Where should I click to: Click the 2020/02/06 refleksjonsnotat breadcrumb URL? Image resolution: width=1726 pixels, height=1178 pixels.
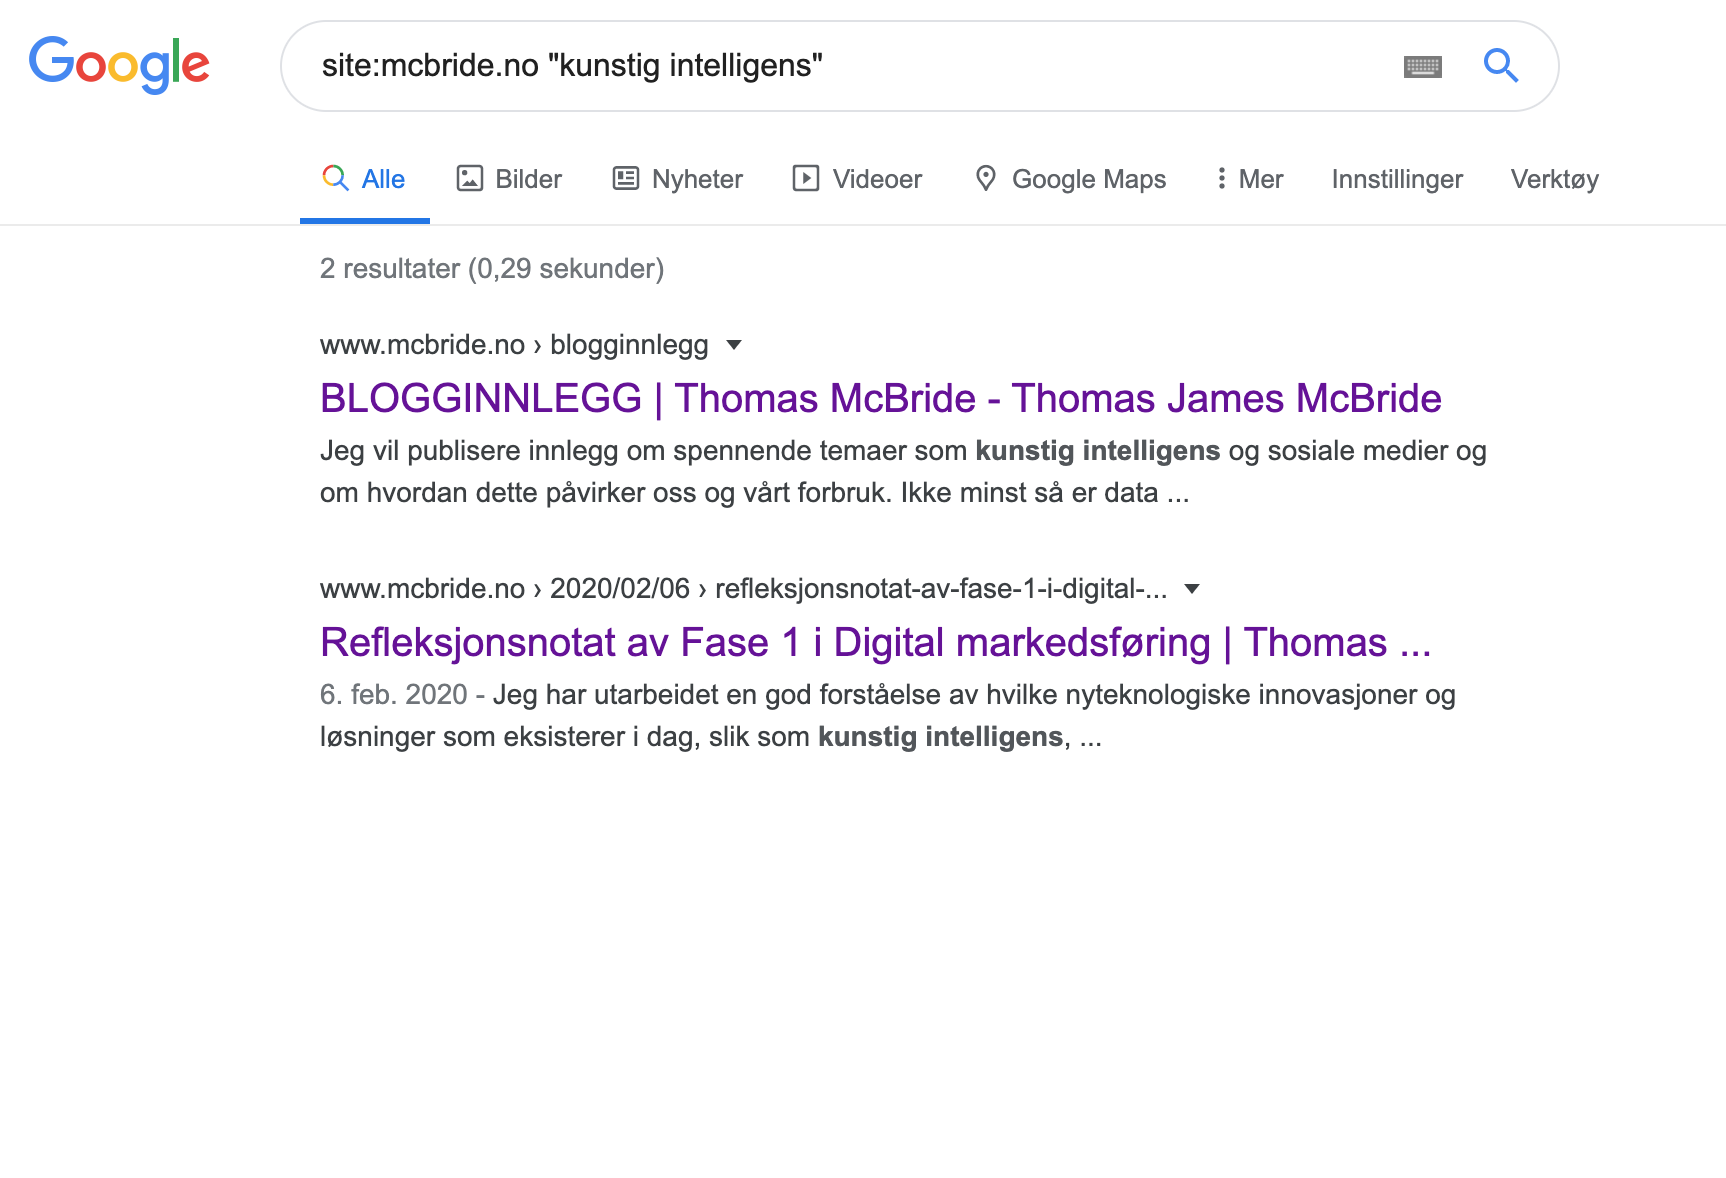744,589
